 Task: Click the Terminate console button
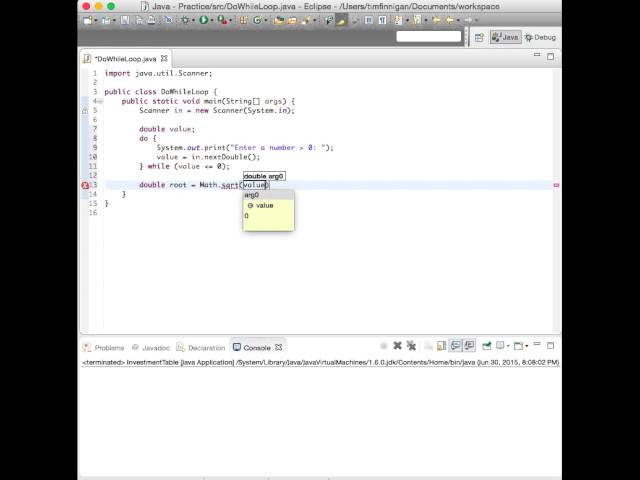click(x=384, y=346)
